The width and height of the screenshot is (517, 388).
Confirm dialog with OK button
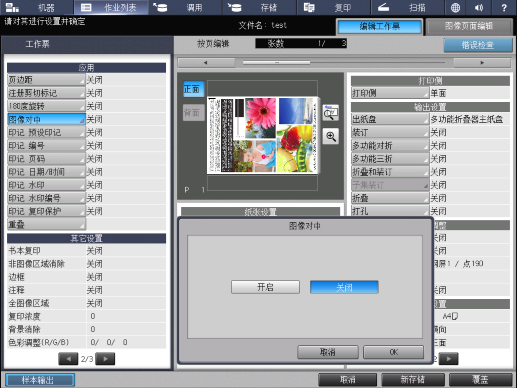coord(393,352)
